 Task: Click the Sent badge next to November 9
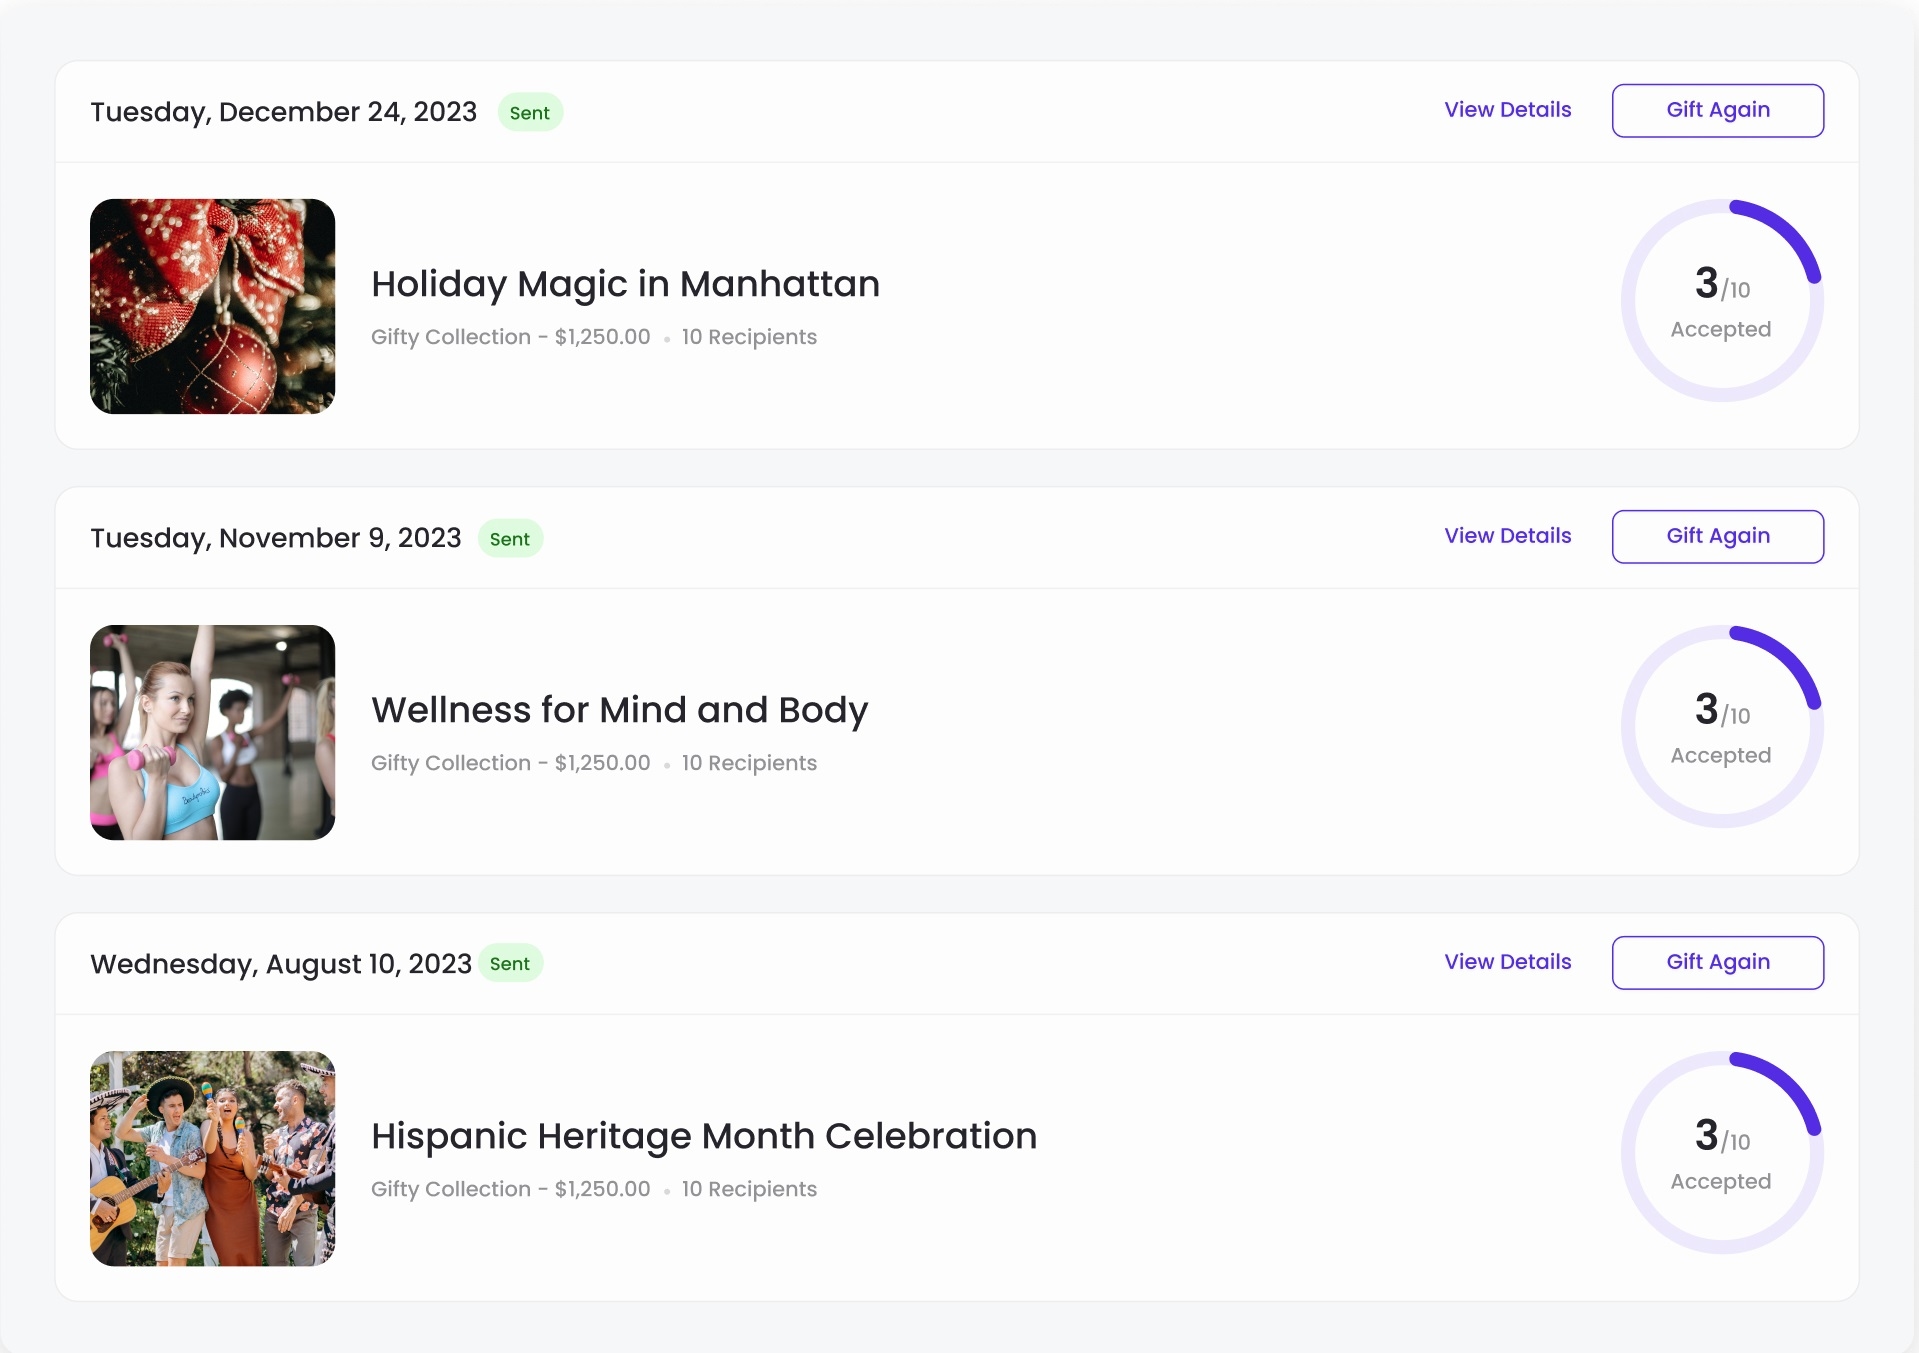point(510,539)
